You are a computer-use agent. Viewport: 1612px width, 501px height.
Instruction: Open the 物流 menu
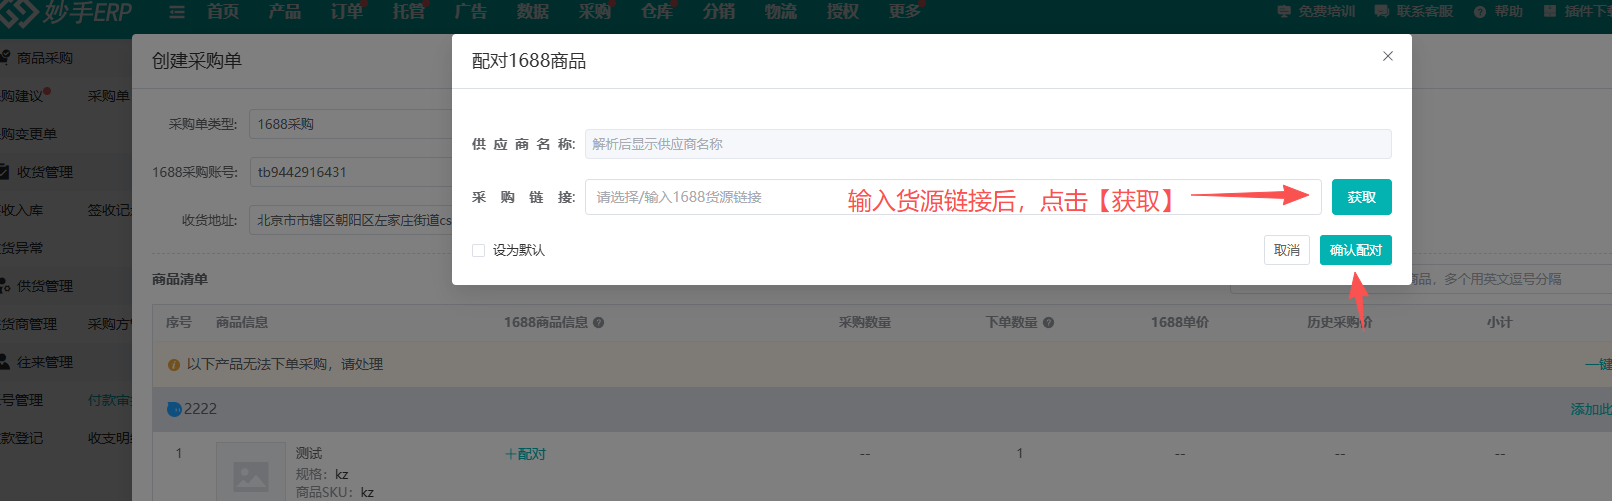tap(780, 12)
